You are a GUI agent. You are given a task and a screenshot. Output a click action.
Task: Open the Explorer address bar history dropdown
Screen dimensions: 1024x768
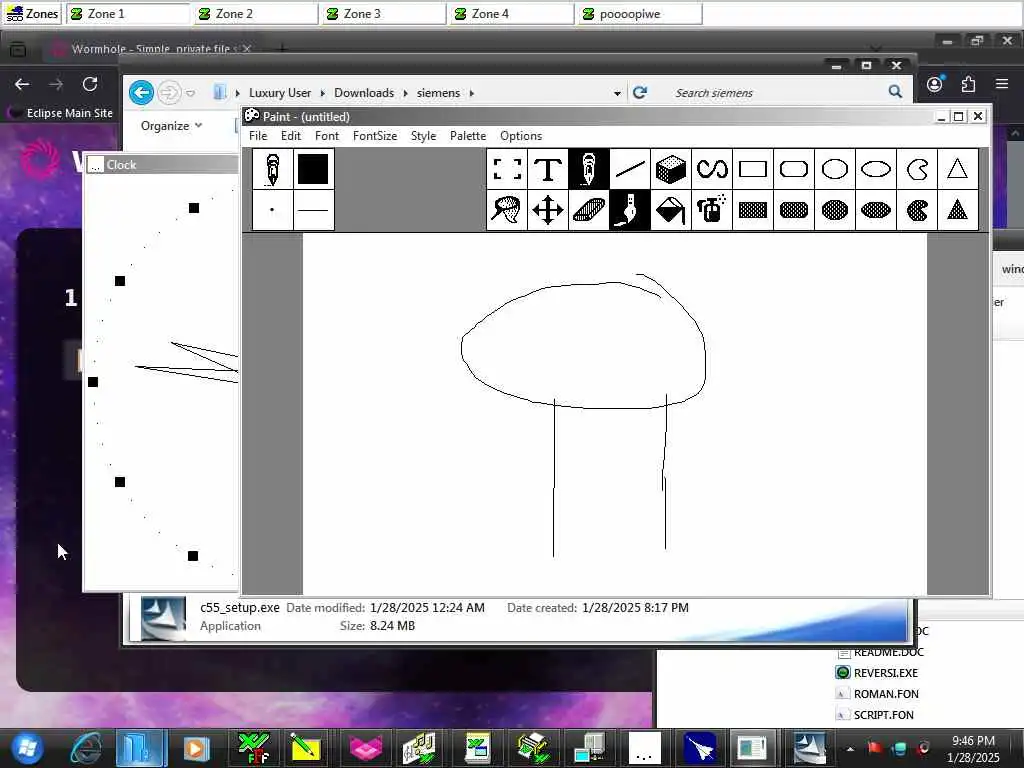[x=617, y=93]
